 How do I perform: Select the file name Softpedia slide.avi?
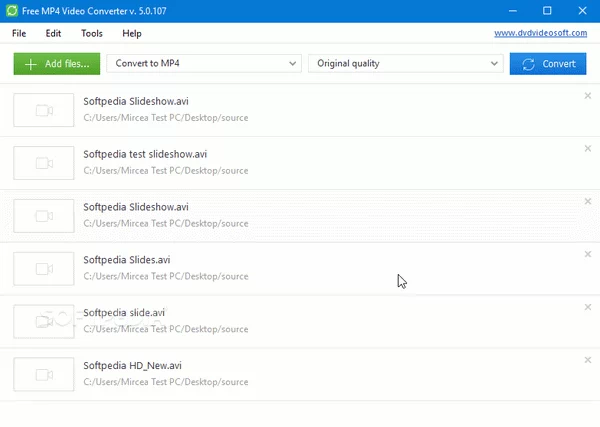[x=124, y=313]
